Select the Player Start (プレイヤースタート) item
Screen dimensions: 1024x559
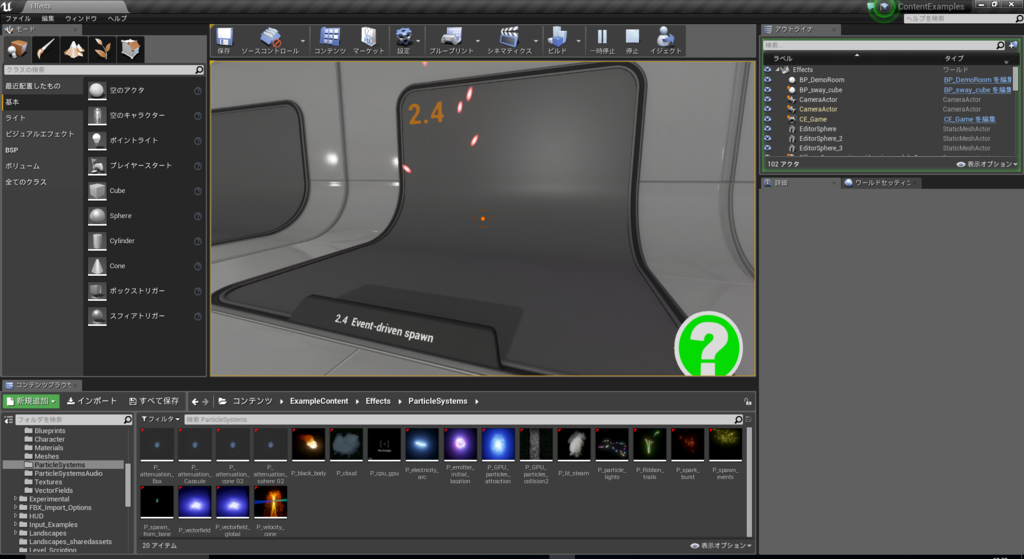point(144,166)
